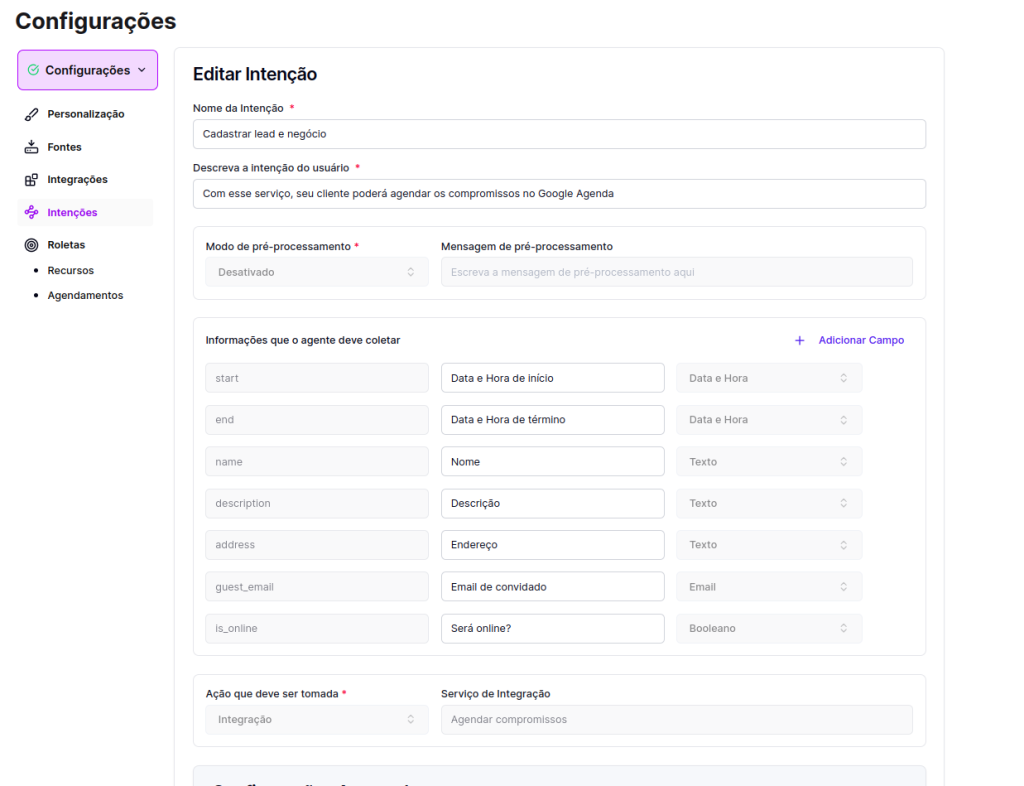Viewport: 1024px width, 786px height.
Task: Open the Modo de pré-processamento dropdown
Action: (x=316, y=272)
